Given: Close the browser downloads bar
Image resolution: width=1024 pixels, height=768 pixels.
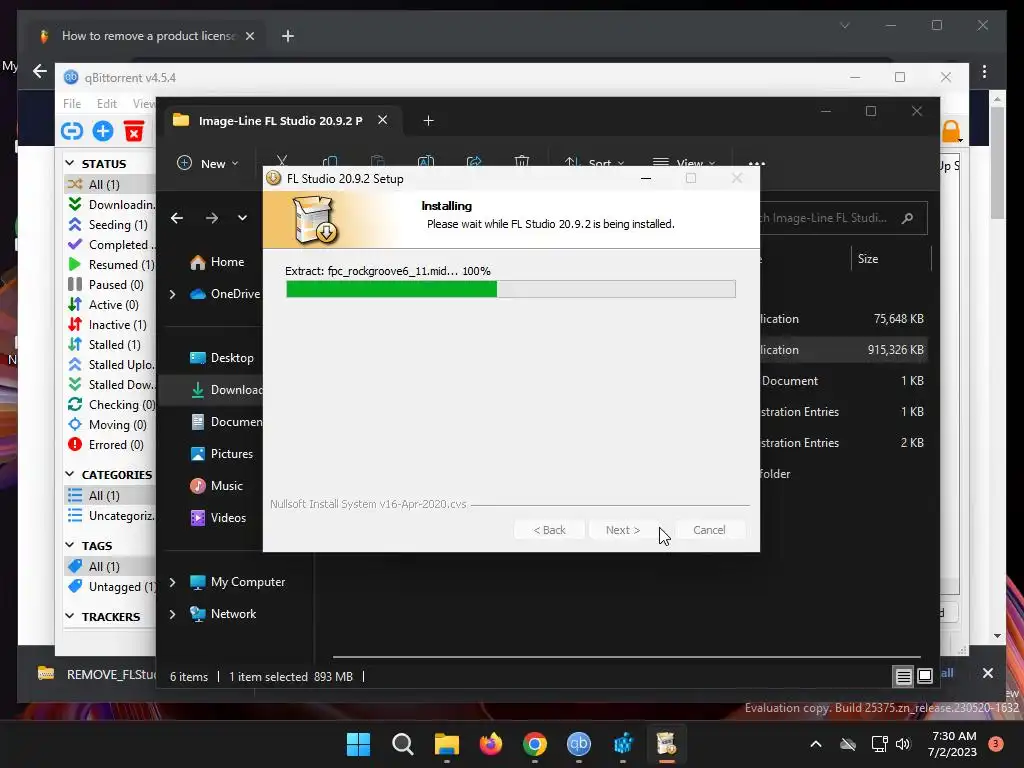Looking at the screenshot, I should pyautogui.click(x=987, y=673).
